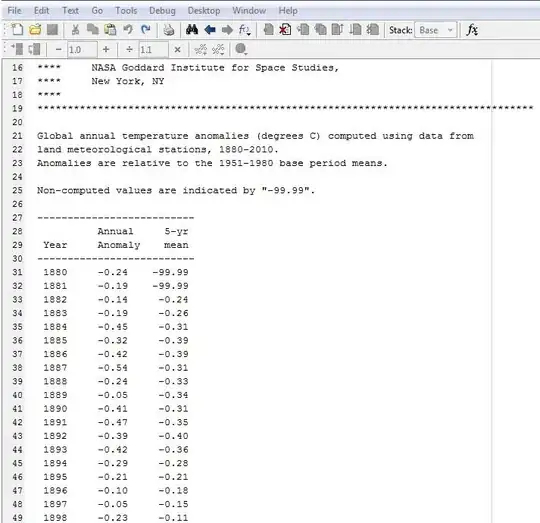540x523 pixels.
Task: Click the Exit debug mode icon
Action: (373, 30)
